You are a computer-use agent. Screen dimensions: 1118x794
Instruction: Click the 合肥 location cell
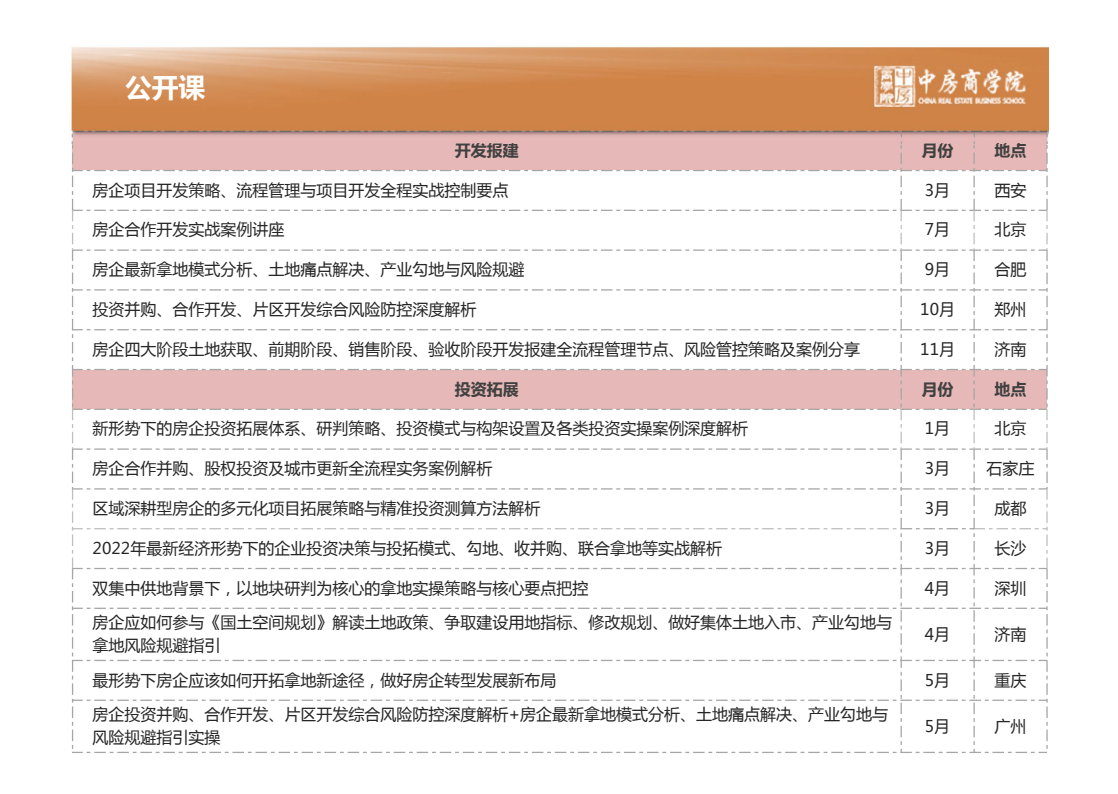1010,270
